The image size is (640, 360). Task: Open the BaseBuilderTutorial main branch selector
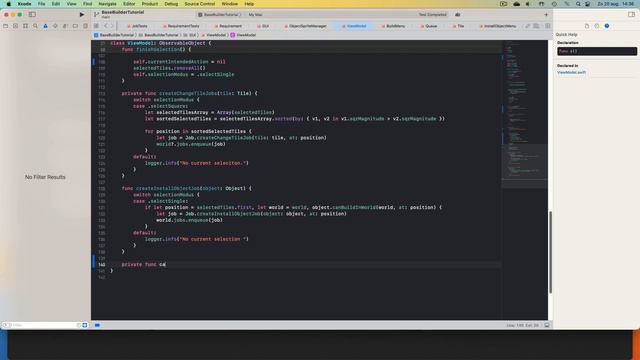(119, 14)
